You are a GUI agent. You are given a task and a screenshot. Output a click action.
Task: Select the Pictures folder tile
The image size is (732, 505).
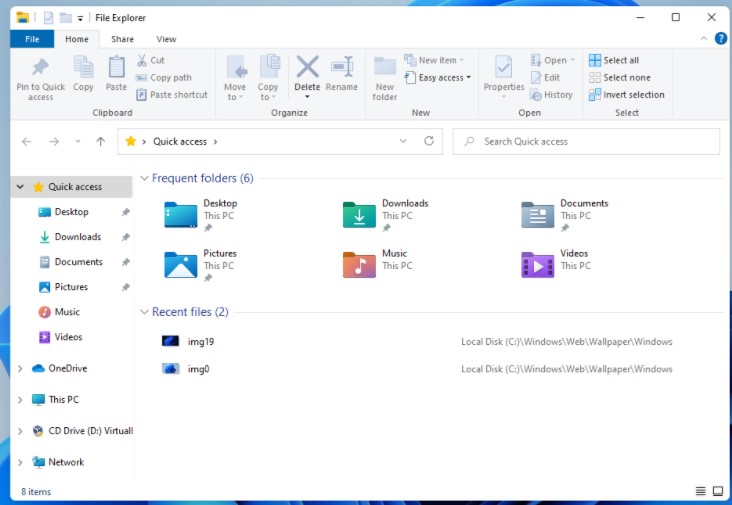(201, 265)
